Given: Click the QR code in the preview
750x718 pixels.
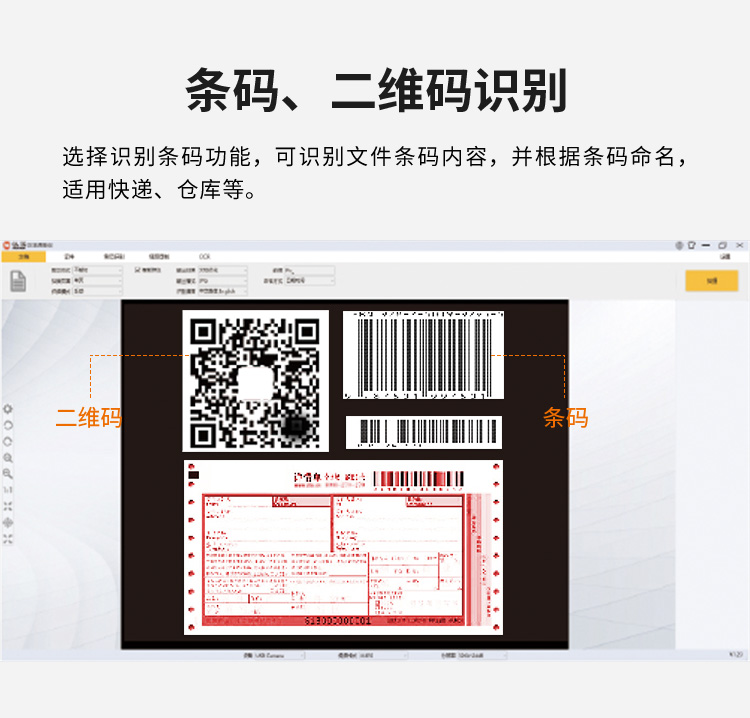Looking at the screenshot, I should click(x=255, y=381).
